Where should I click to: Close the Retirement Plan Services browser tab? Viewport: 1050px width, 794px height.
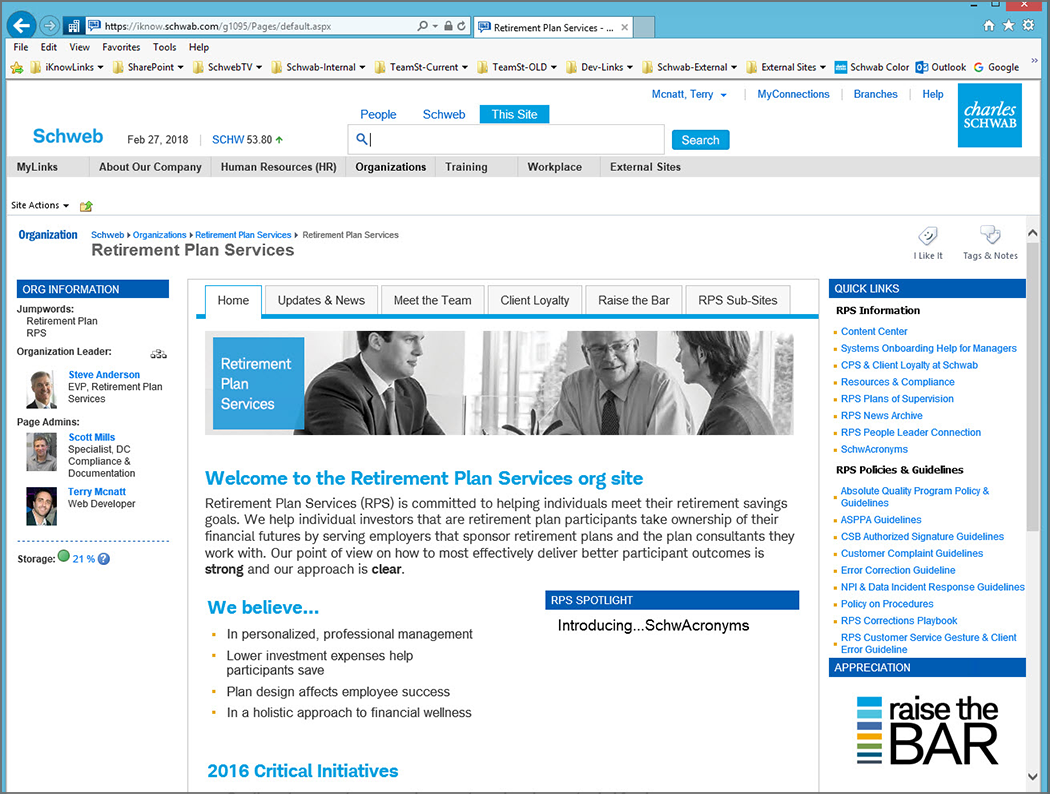click(625, 27)
